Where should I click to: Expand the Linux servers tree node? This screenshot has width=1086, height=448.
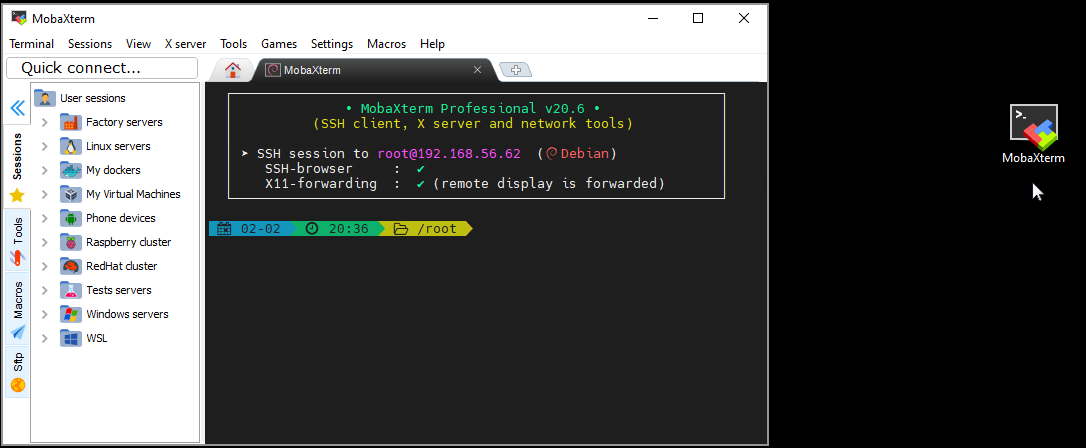[44, 146]
